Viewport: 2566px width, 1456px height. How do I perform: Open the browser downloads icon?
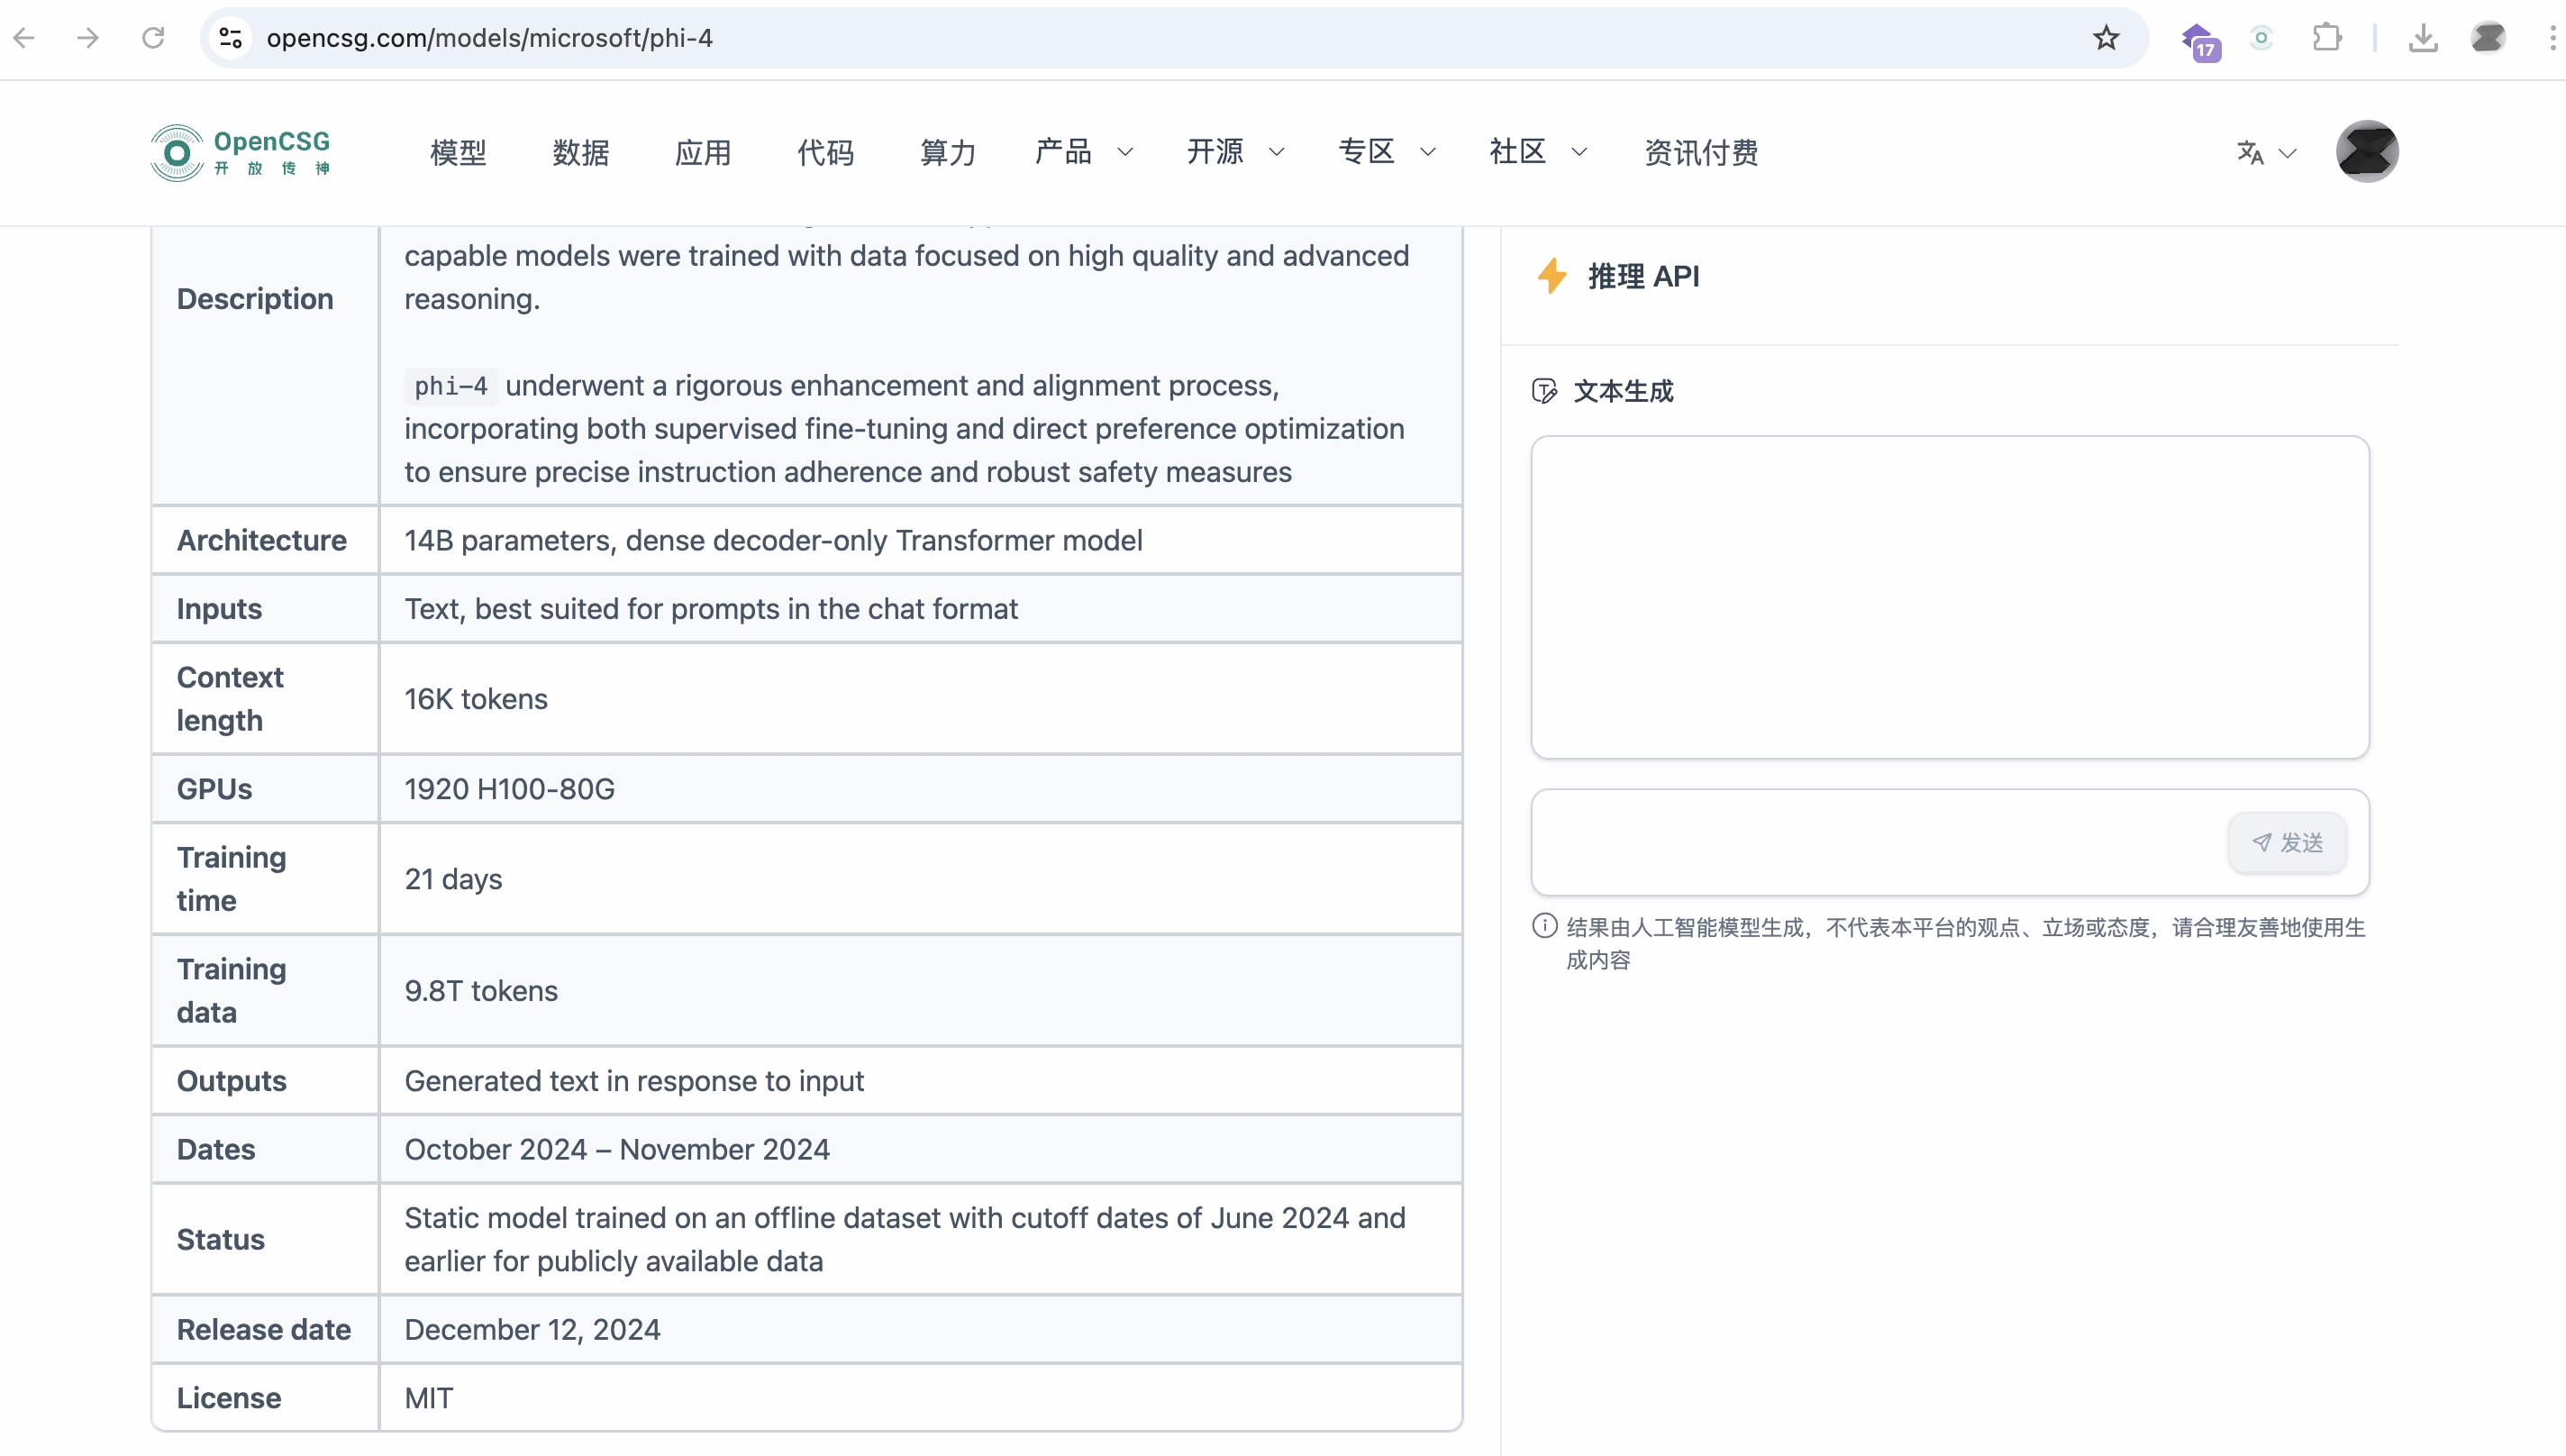click(x=2422, y=38)
